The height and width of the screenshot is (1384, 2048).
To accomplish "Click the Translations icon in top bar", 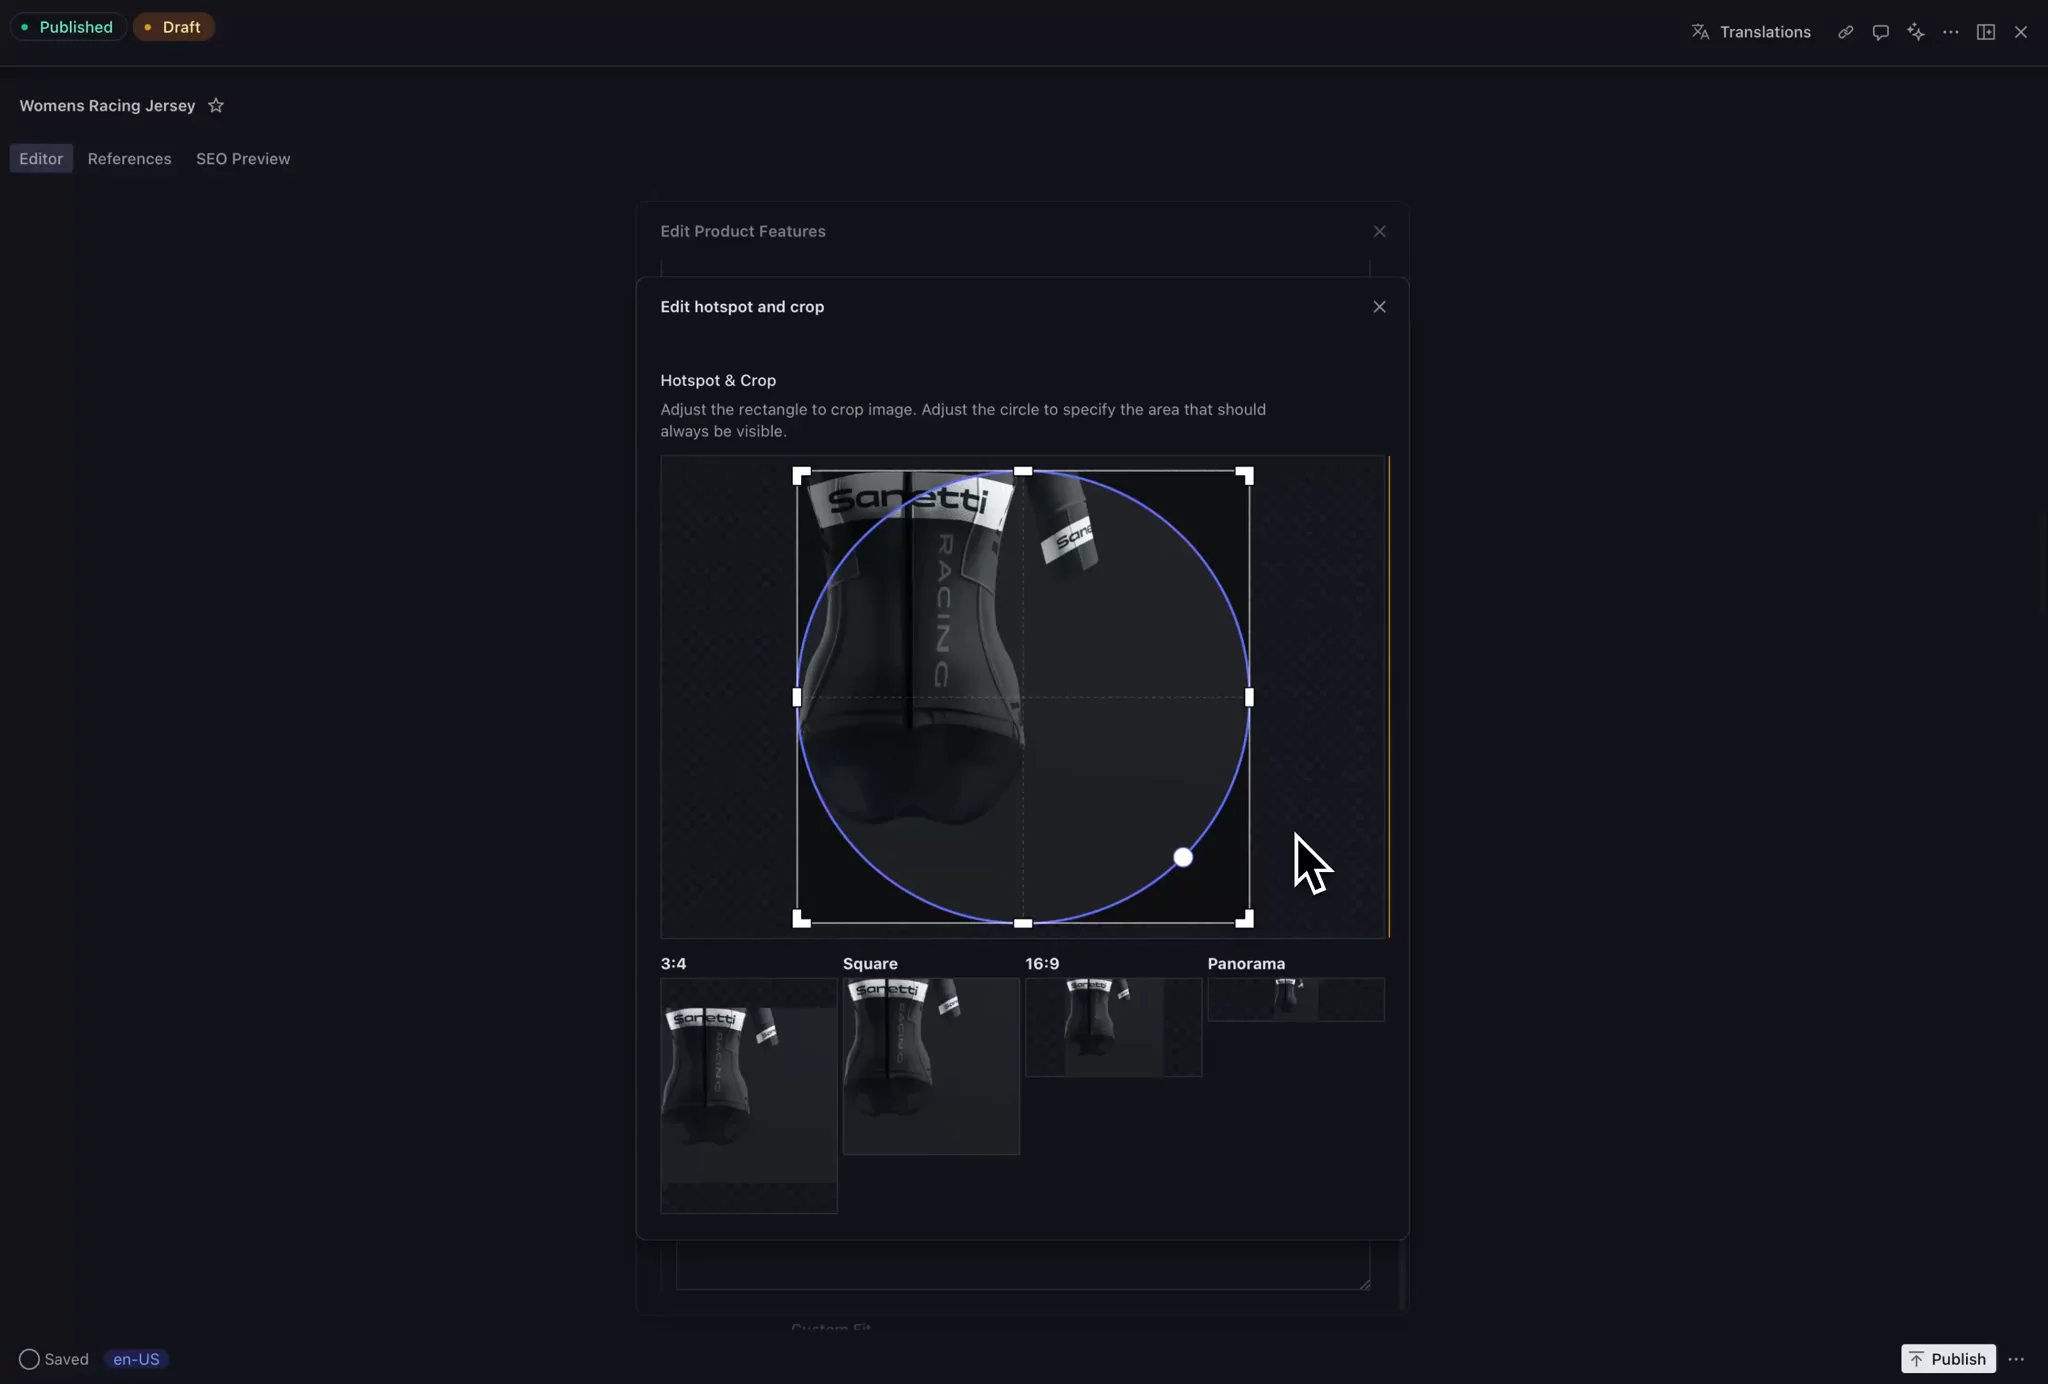I will [1700, 32].
